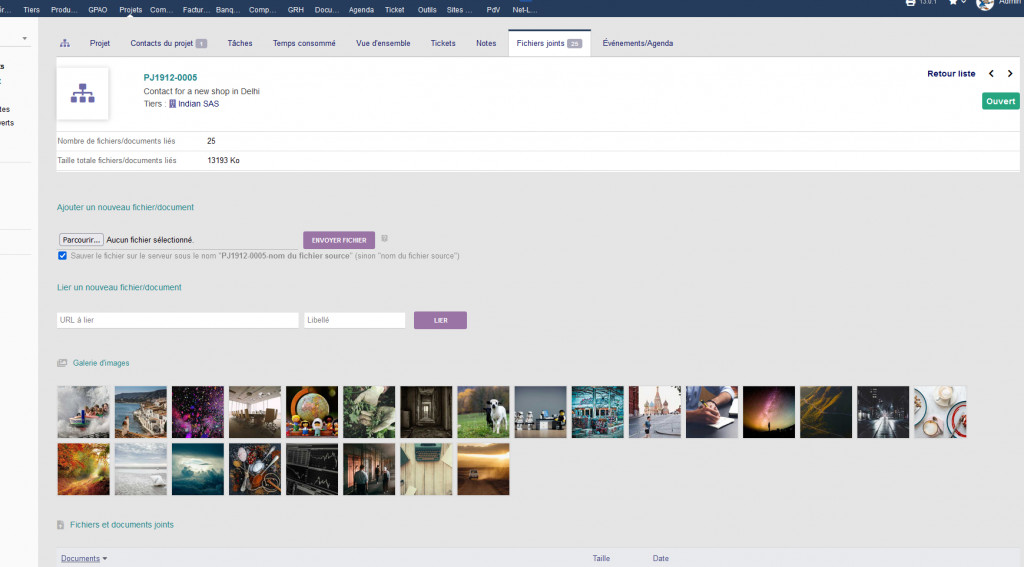Open the dark corridor thumbnail
1024x567 pixels.
pyautogui.click(x=426, y=412)
